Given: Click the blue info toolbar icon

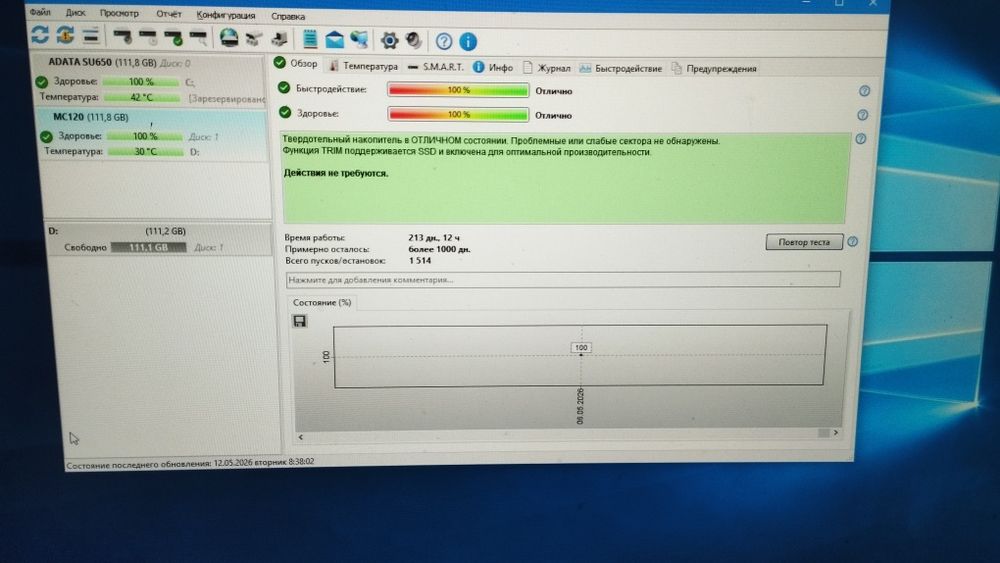Looking at the screenshot, I should 468,41.
